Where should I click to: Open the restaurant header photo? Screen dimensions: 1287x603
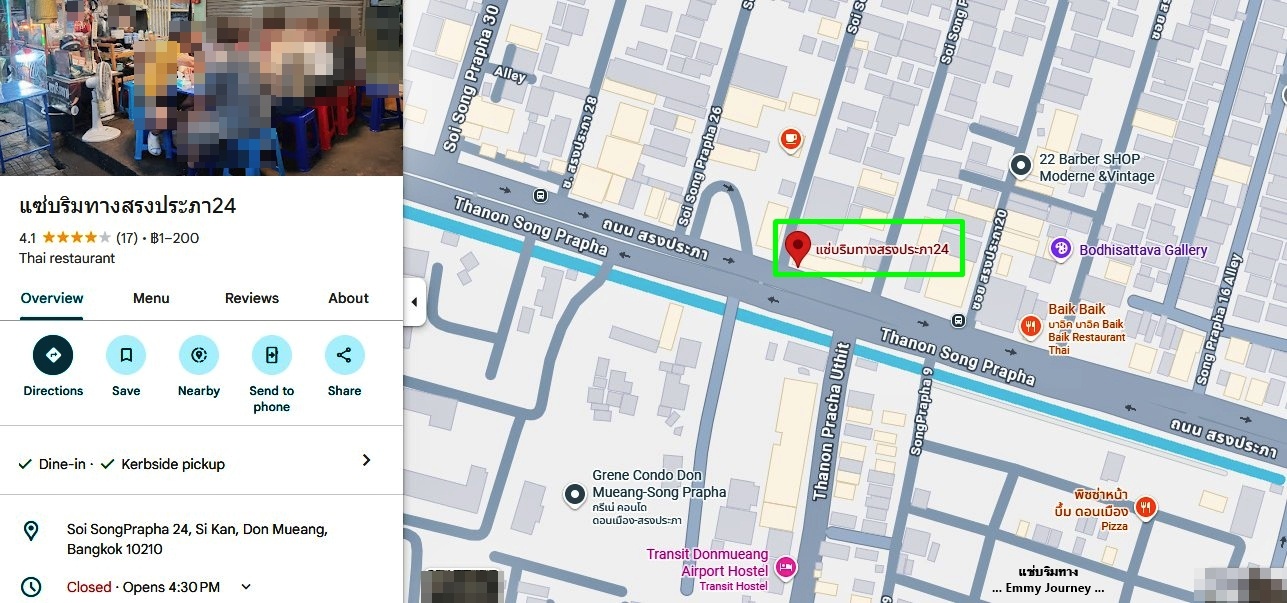(x=201, y=88)
